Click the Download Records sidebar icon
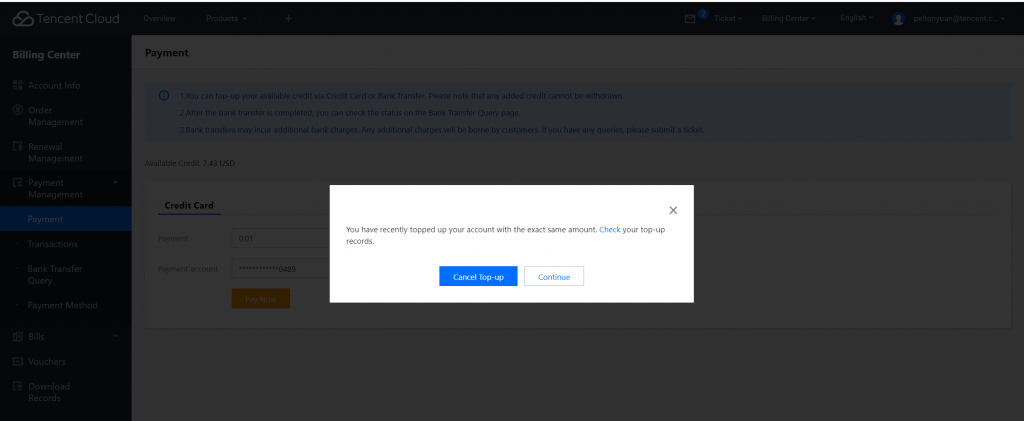This screenshot has height=421, width=1024. coord(17,386)
